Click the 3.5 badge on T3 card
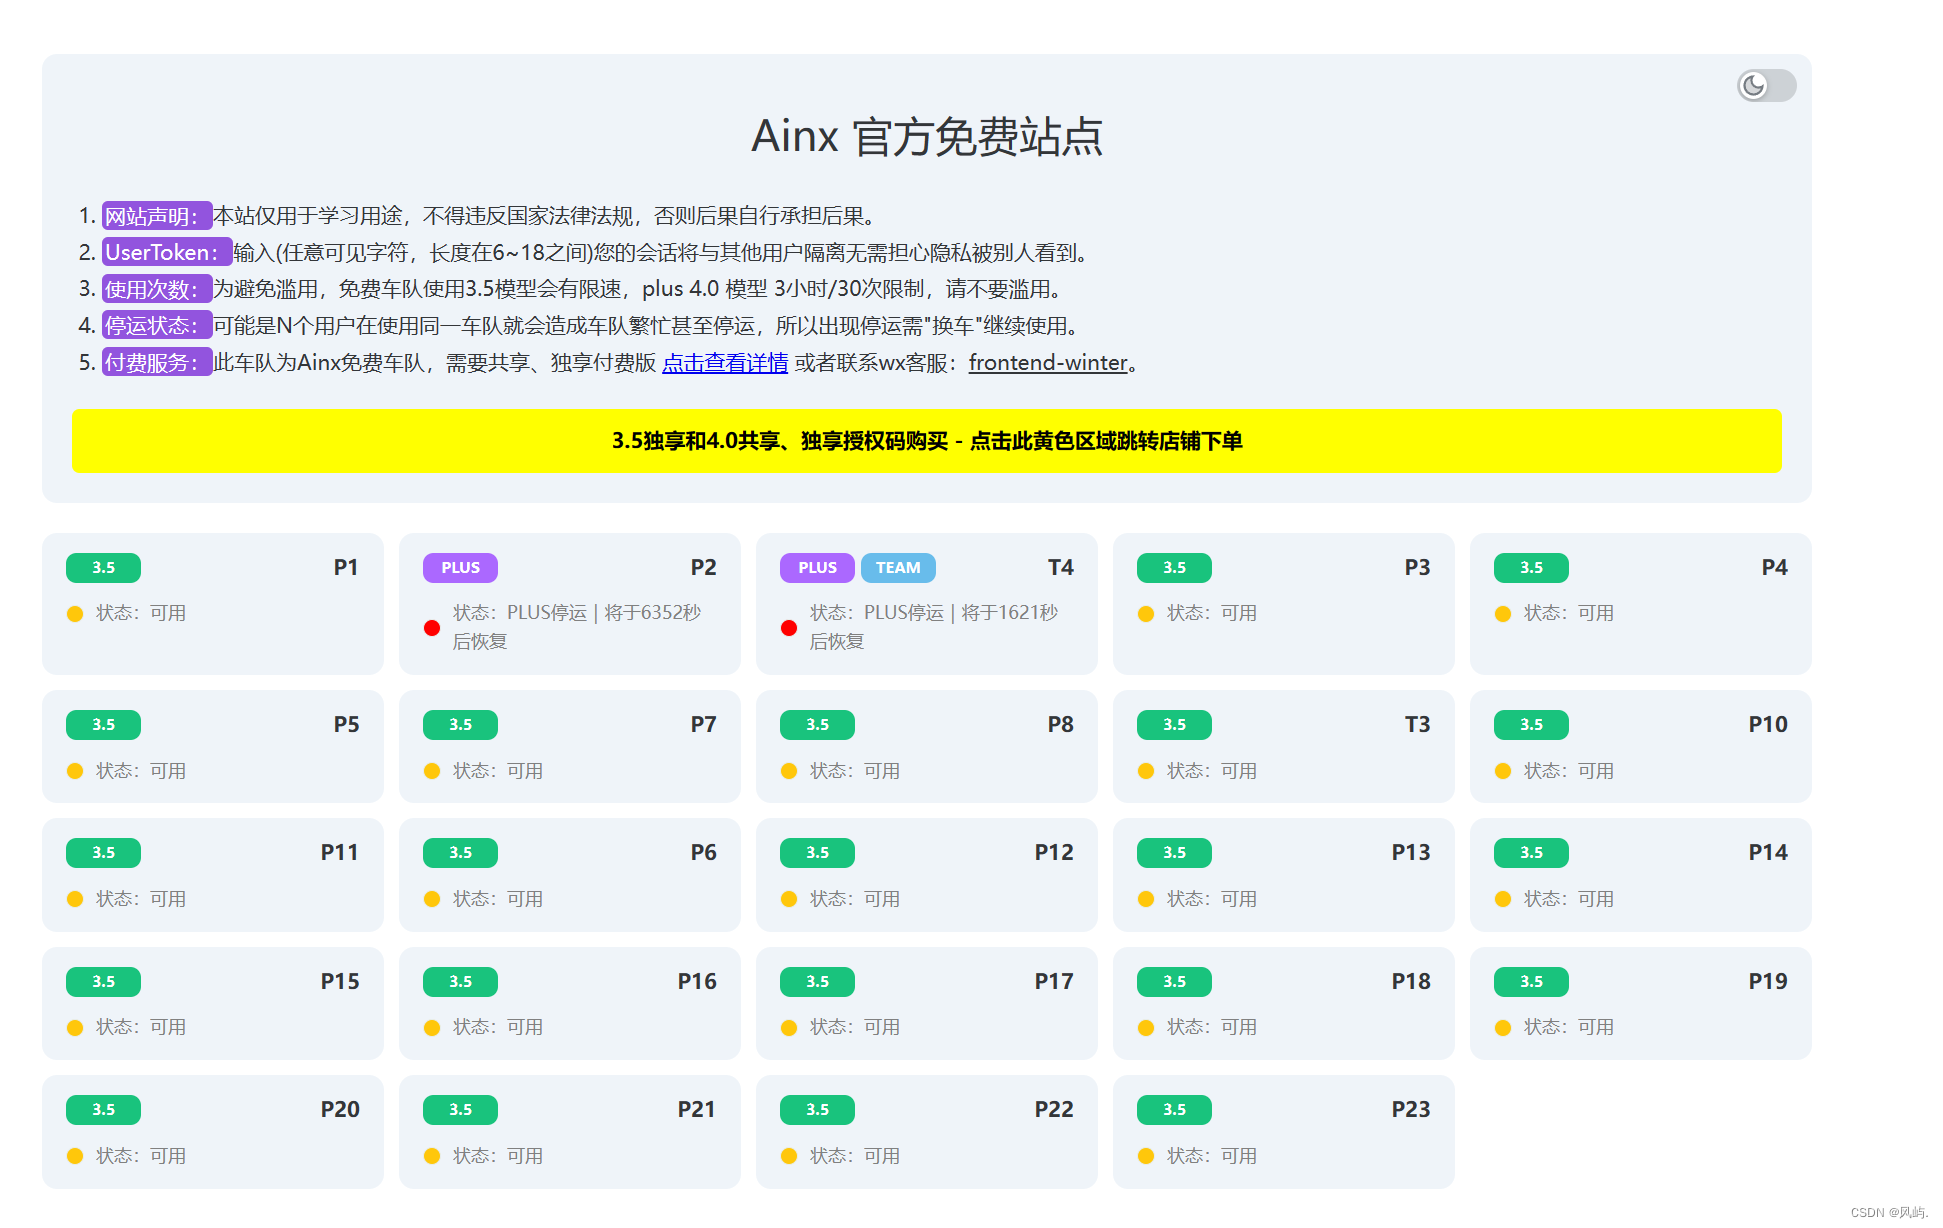Image resolution: width=1943 pixels, height=1228 pixels. click(1174, 725)
